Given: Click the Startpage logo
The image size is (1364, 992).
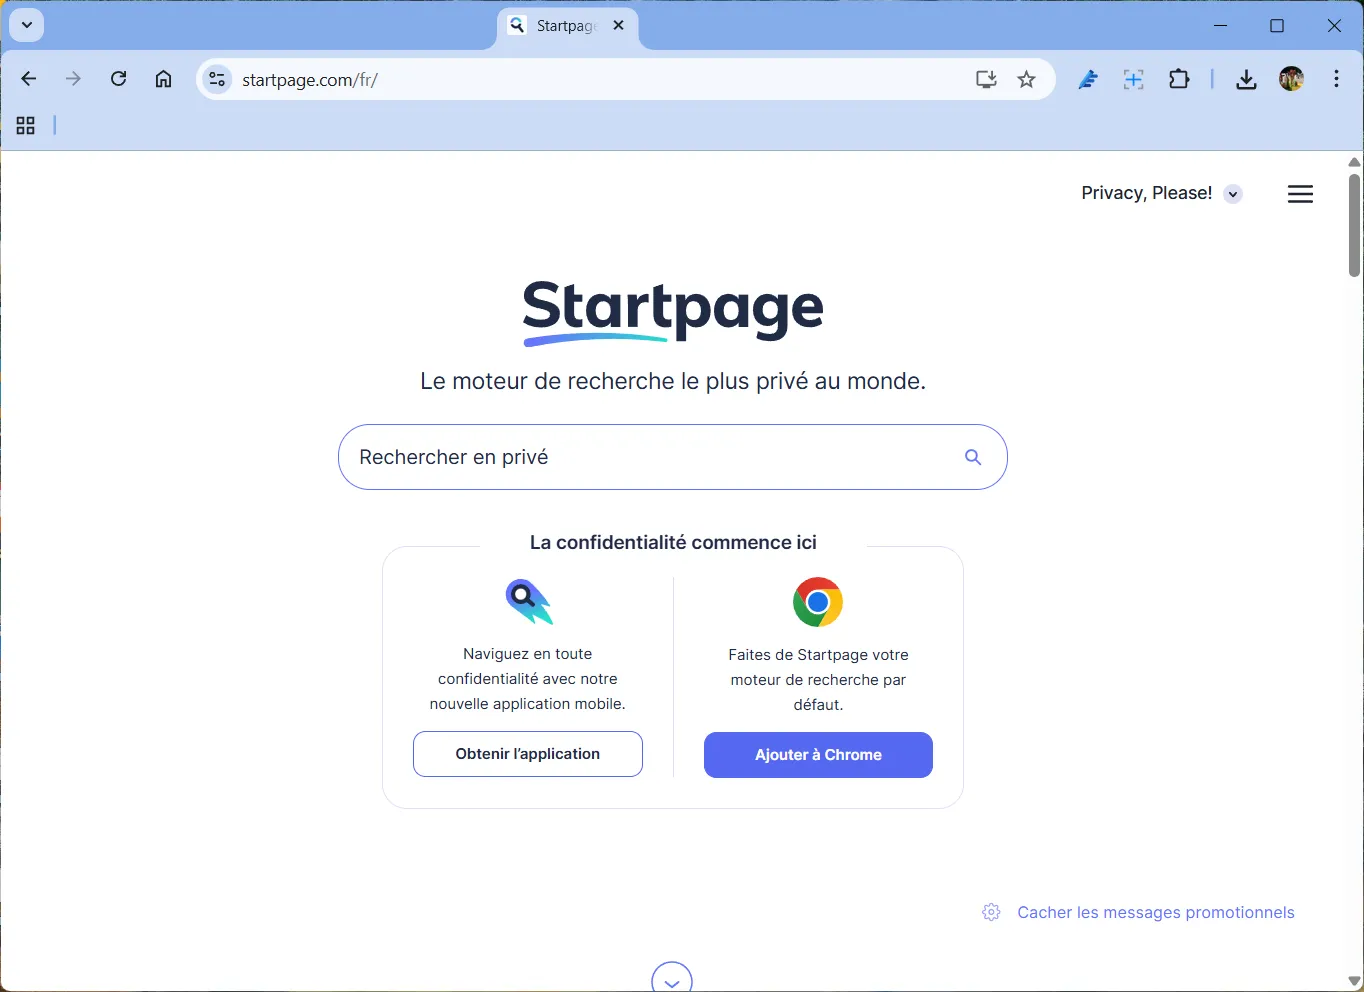Looking at the screenshot, I should click(x=673, y=312).
